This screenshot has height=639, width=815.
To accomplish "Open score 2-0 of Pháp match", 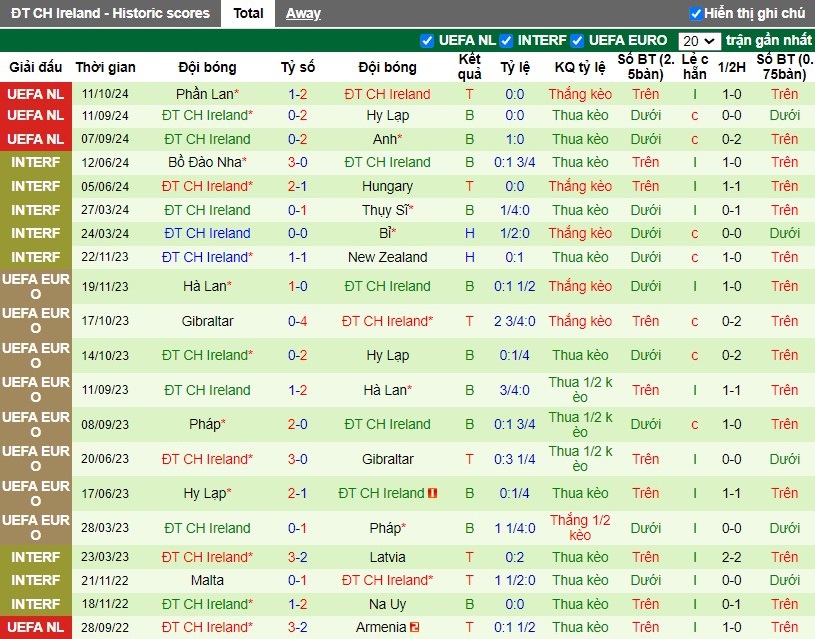I will click(298, 424).
